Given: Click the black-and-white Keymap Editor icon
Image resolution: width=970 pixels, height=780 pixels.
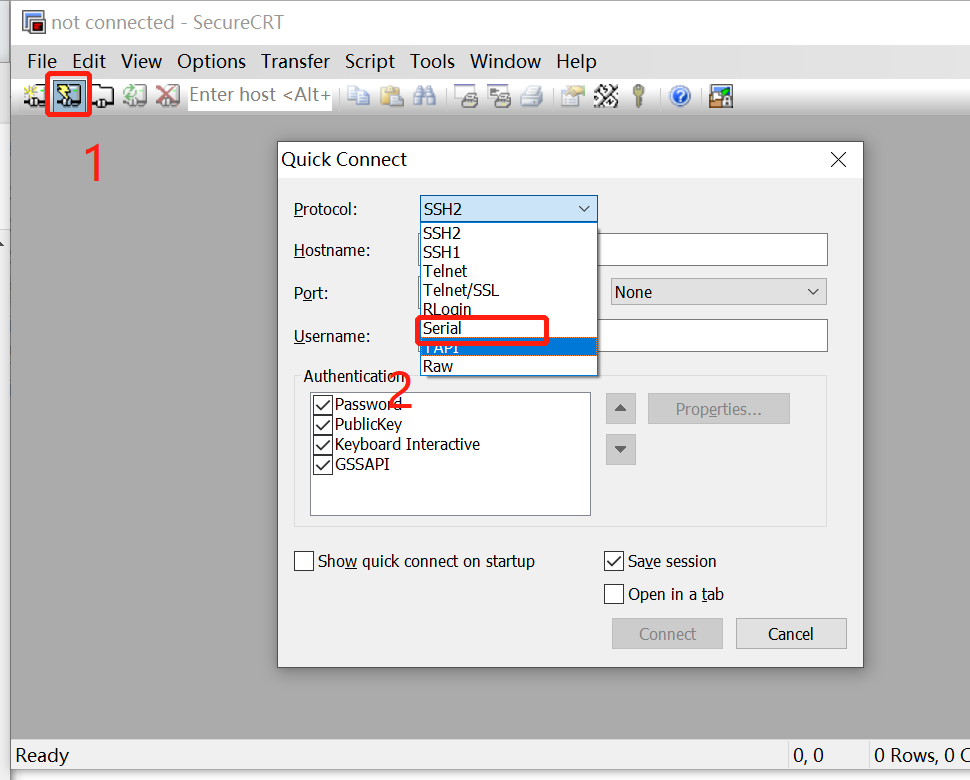Looking at the screenshot, I should (606, 96).
